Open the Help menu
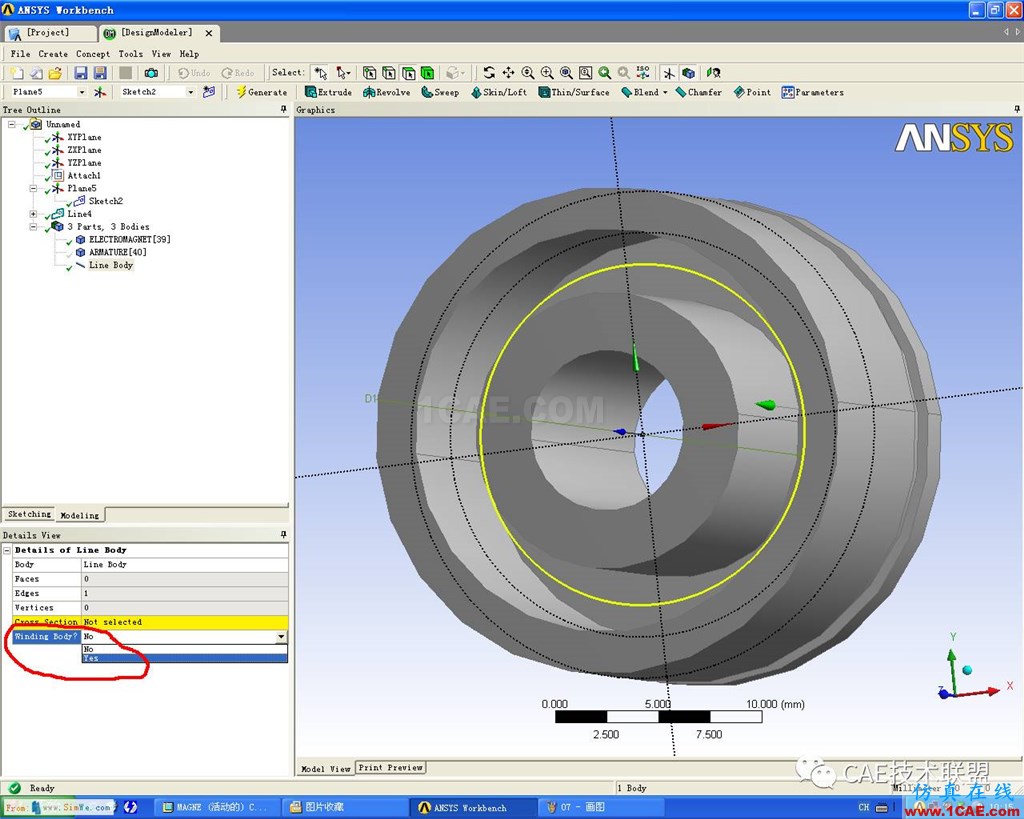Screen dimensions: 1024x819 click(x=189, y=54)
